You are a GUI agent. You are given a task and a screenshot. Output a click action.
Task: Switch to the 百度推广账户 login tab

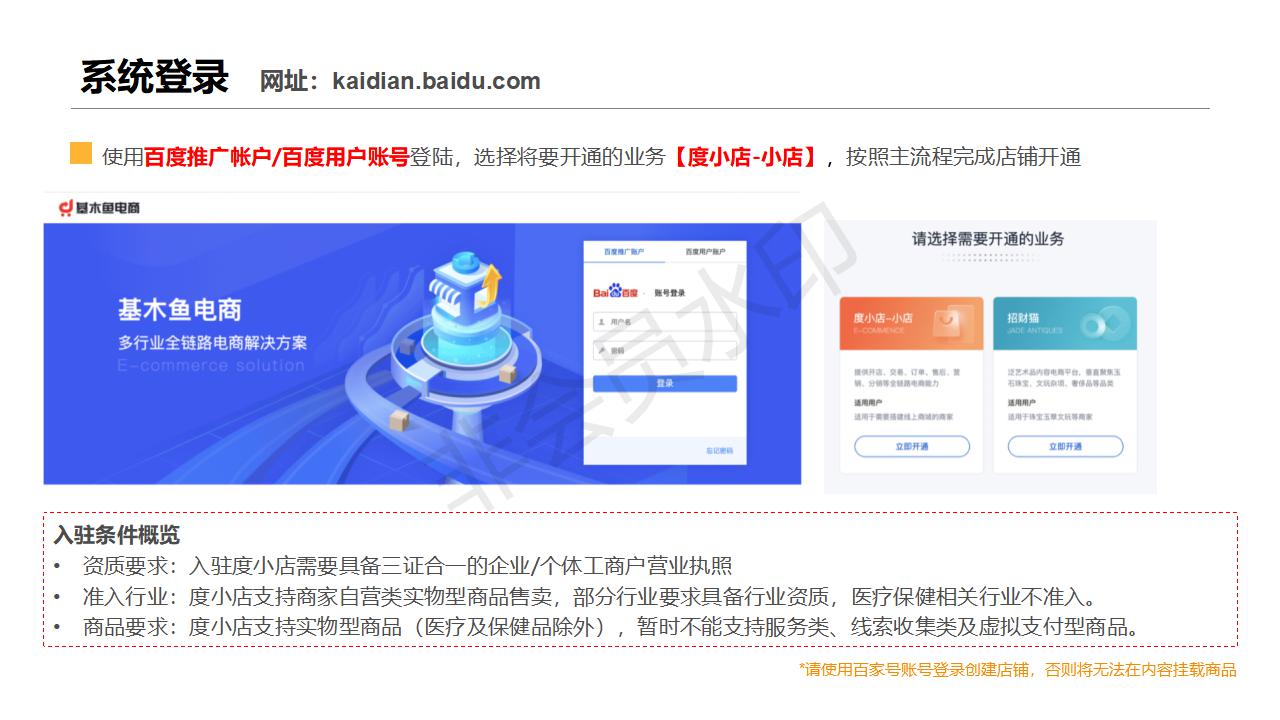[x=624, y=252]
